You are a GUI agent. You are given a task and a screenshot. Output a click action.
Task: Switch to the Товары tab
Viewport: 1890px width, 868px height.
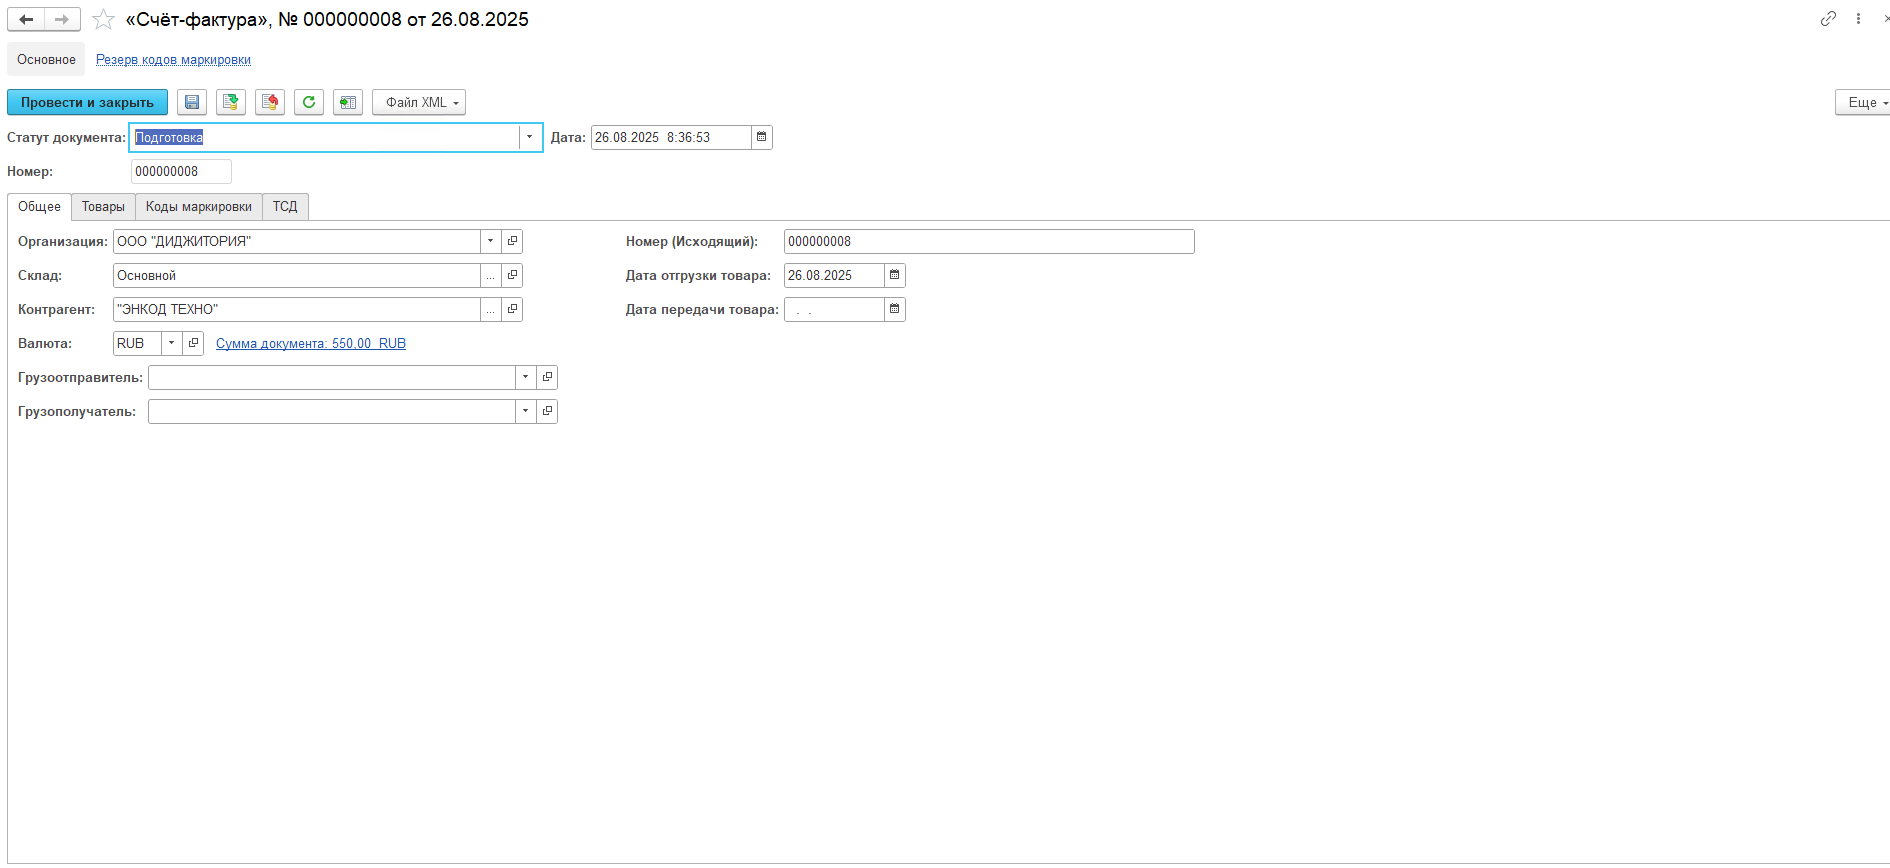click(103, 207)
